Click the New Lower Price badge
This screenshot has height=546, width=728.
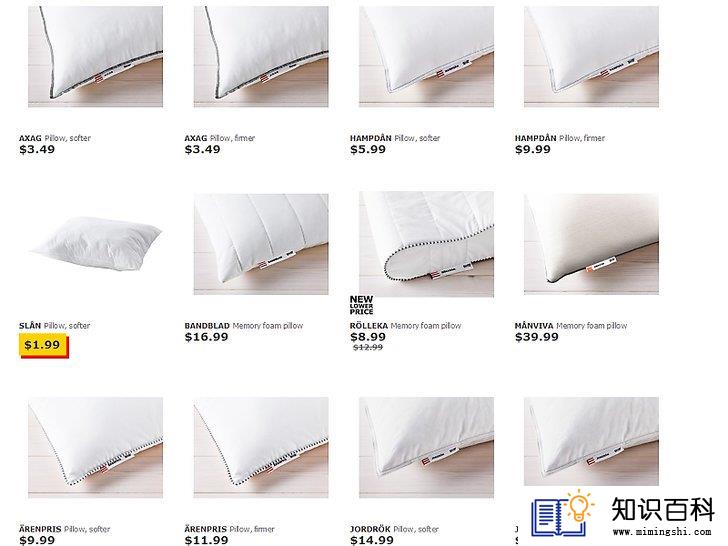point(361,305)
